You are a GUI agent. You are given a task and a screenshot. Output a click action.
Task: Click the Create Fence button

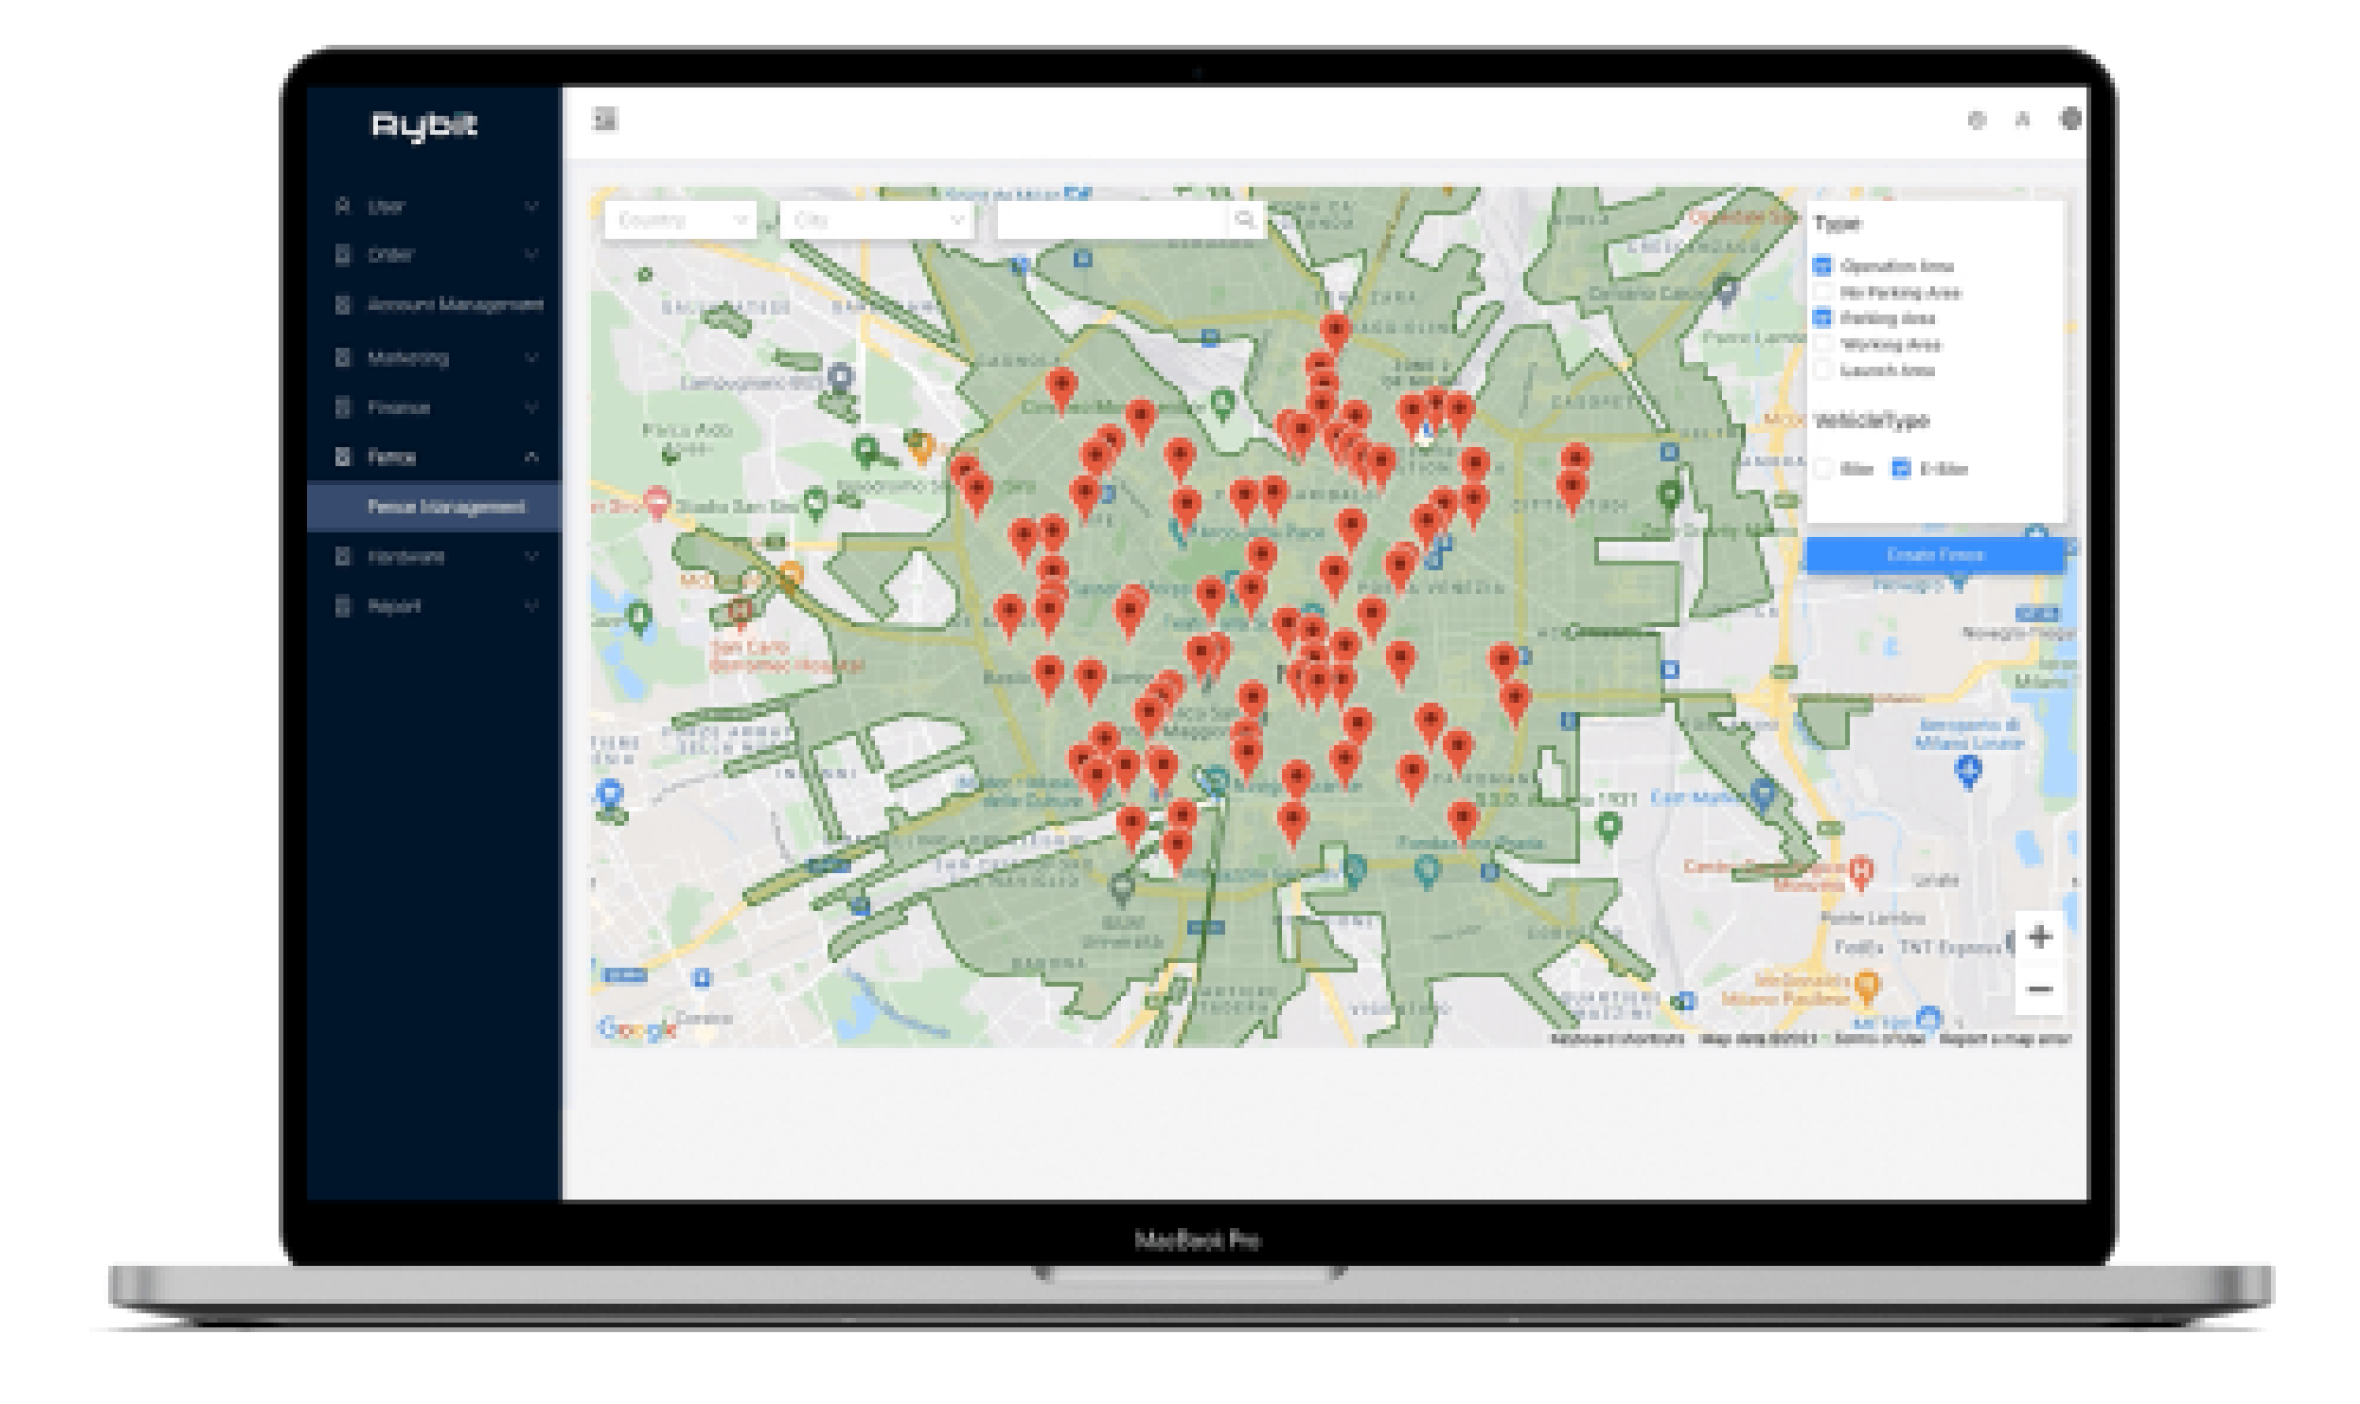1934,555
